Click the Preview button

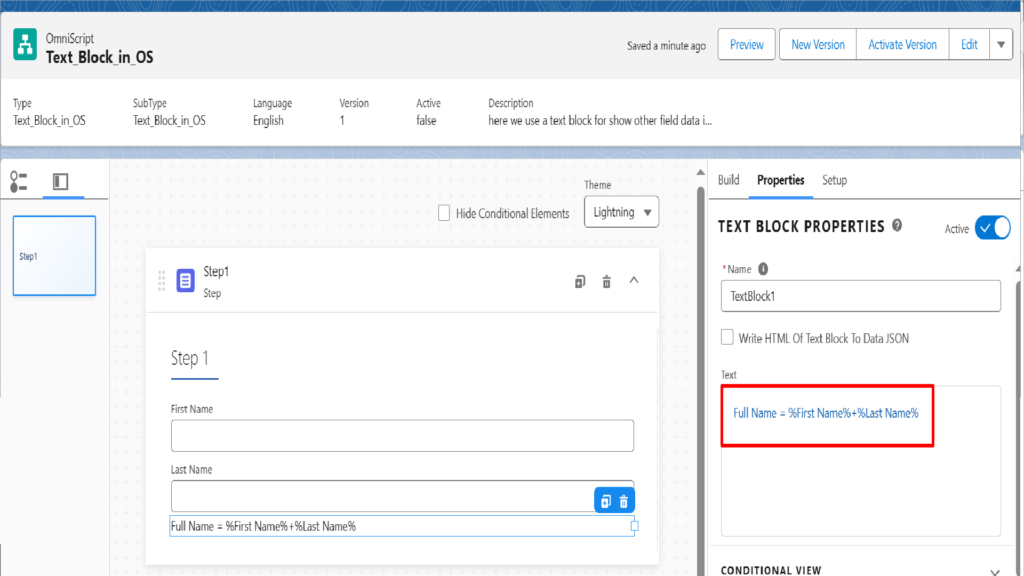(x=746, y=44)
